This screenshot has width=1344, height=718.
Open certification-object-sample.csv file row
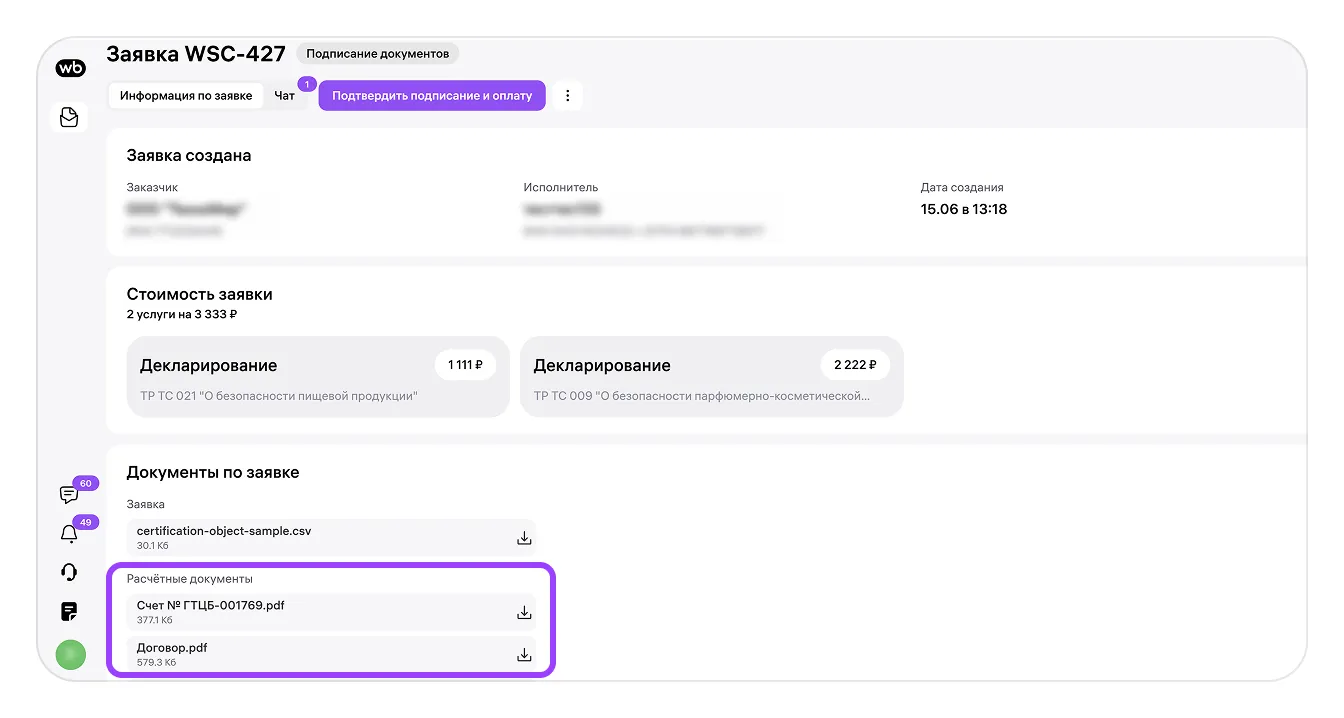(332, 537)
